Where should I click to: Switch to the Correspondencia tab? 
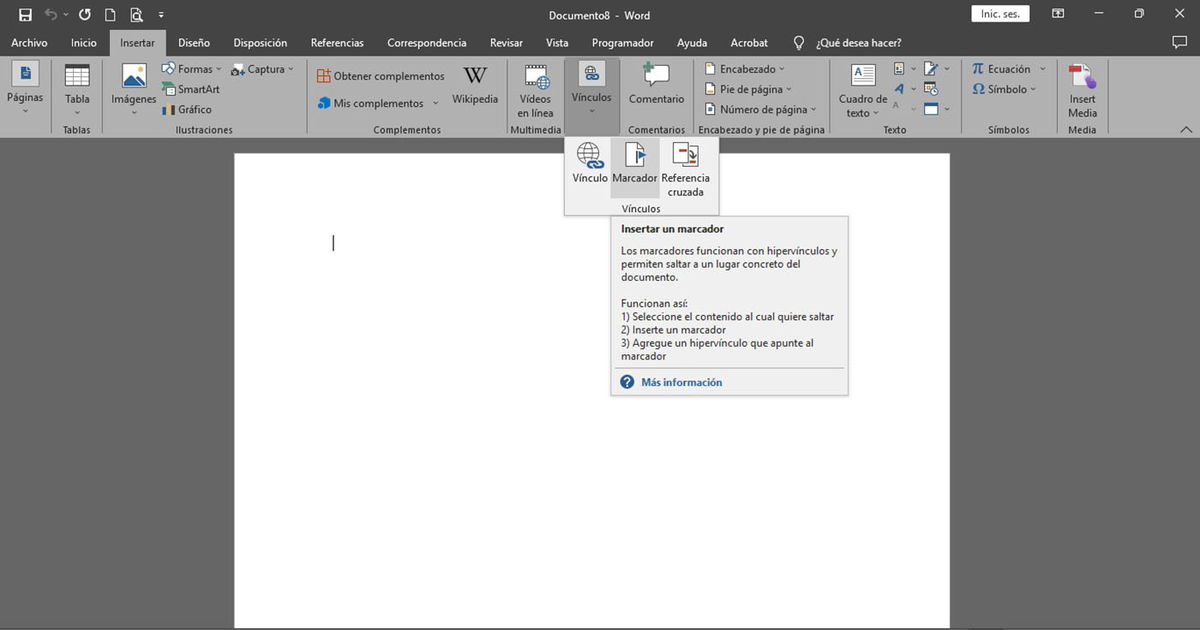click(x=426, y=43)
